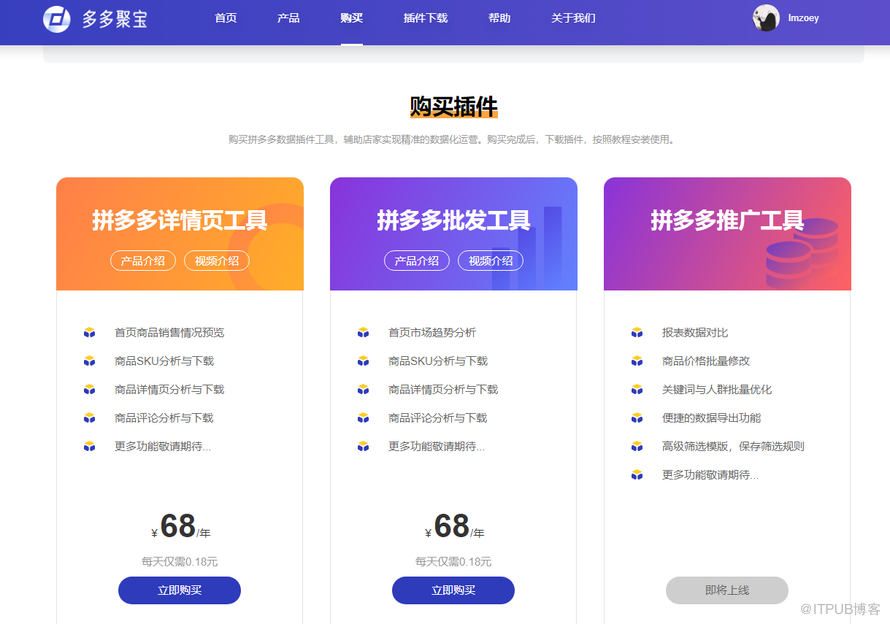Click the text 关键词与人群批量优化
890x624 pixels.
pos(716,390)
